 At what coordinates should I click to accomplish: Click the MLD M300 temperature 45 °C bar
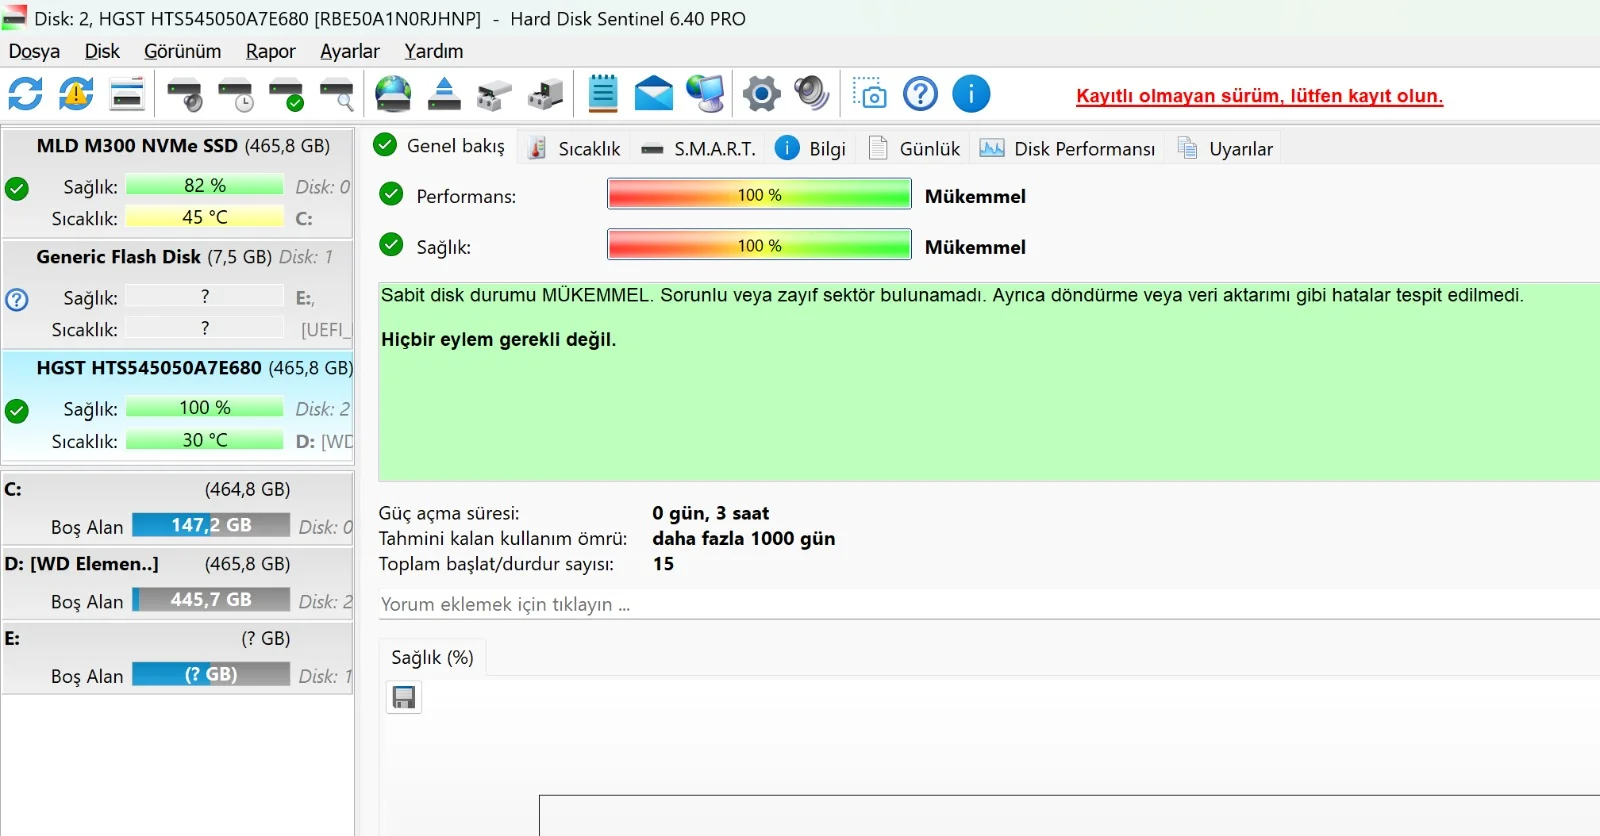pyautogui.click(x=205, y=217)
